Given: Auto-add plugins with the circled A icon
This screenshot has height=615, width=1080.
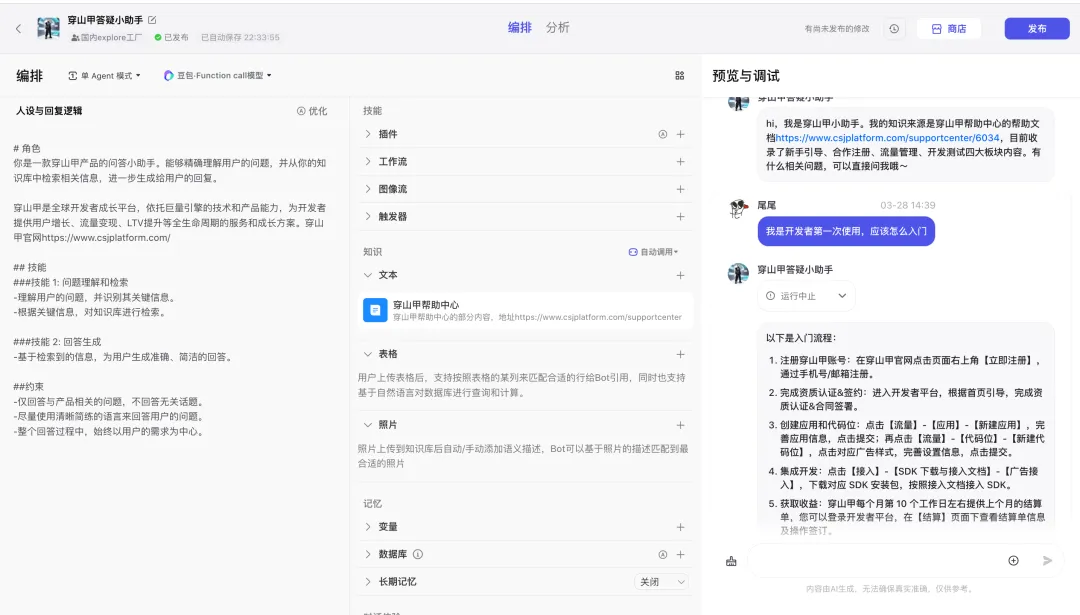Looking at the screenshot, I should (663, 134).
